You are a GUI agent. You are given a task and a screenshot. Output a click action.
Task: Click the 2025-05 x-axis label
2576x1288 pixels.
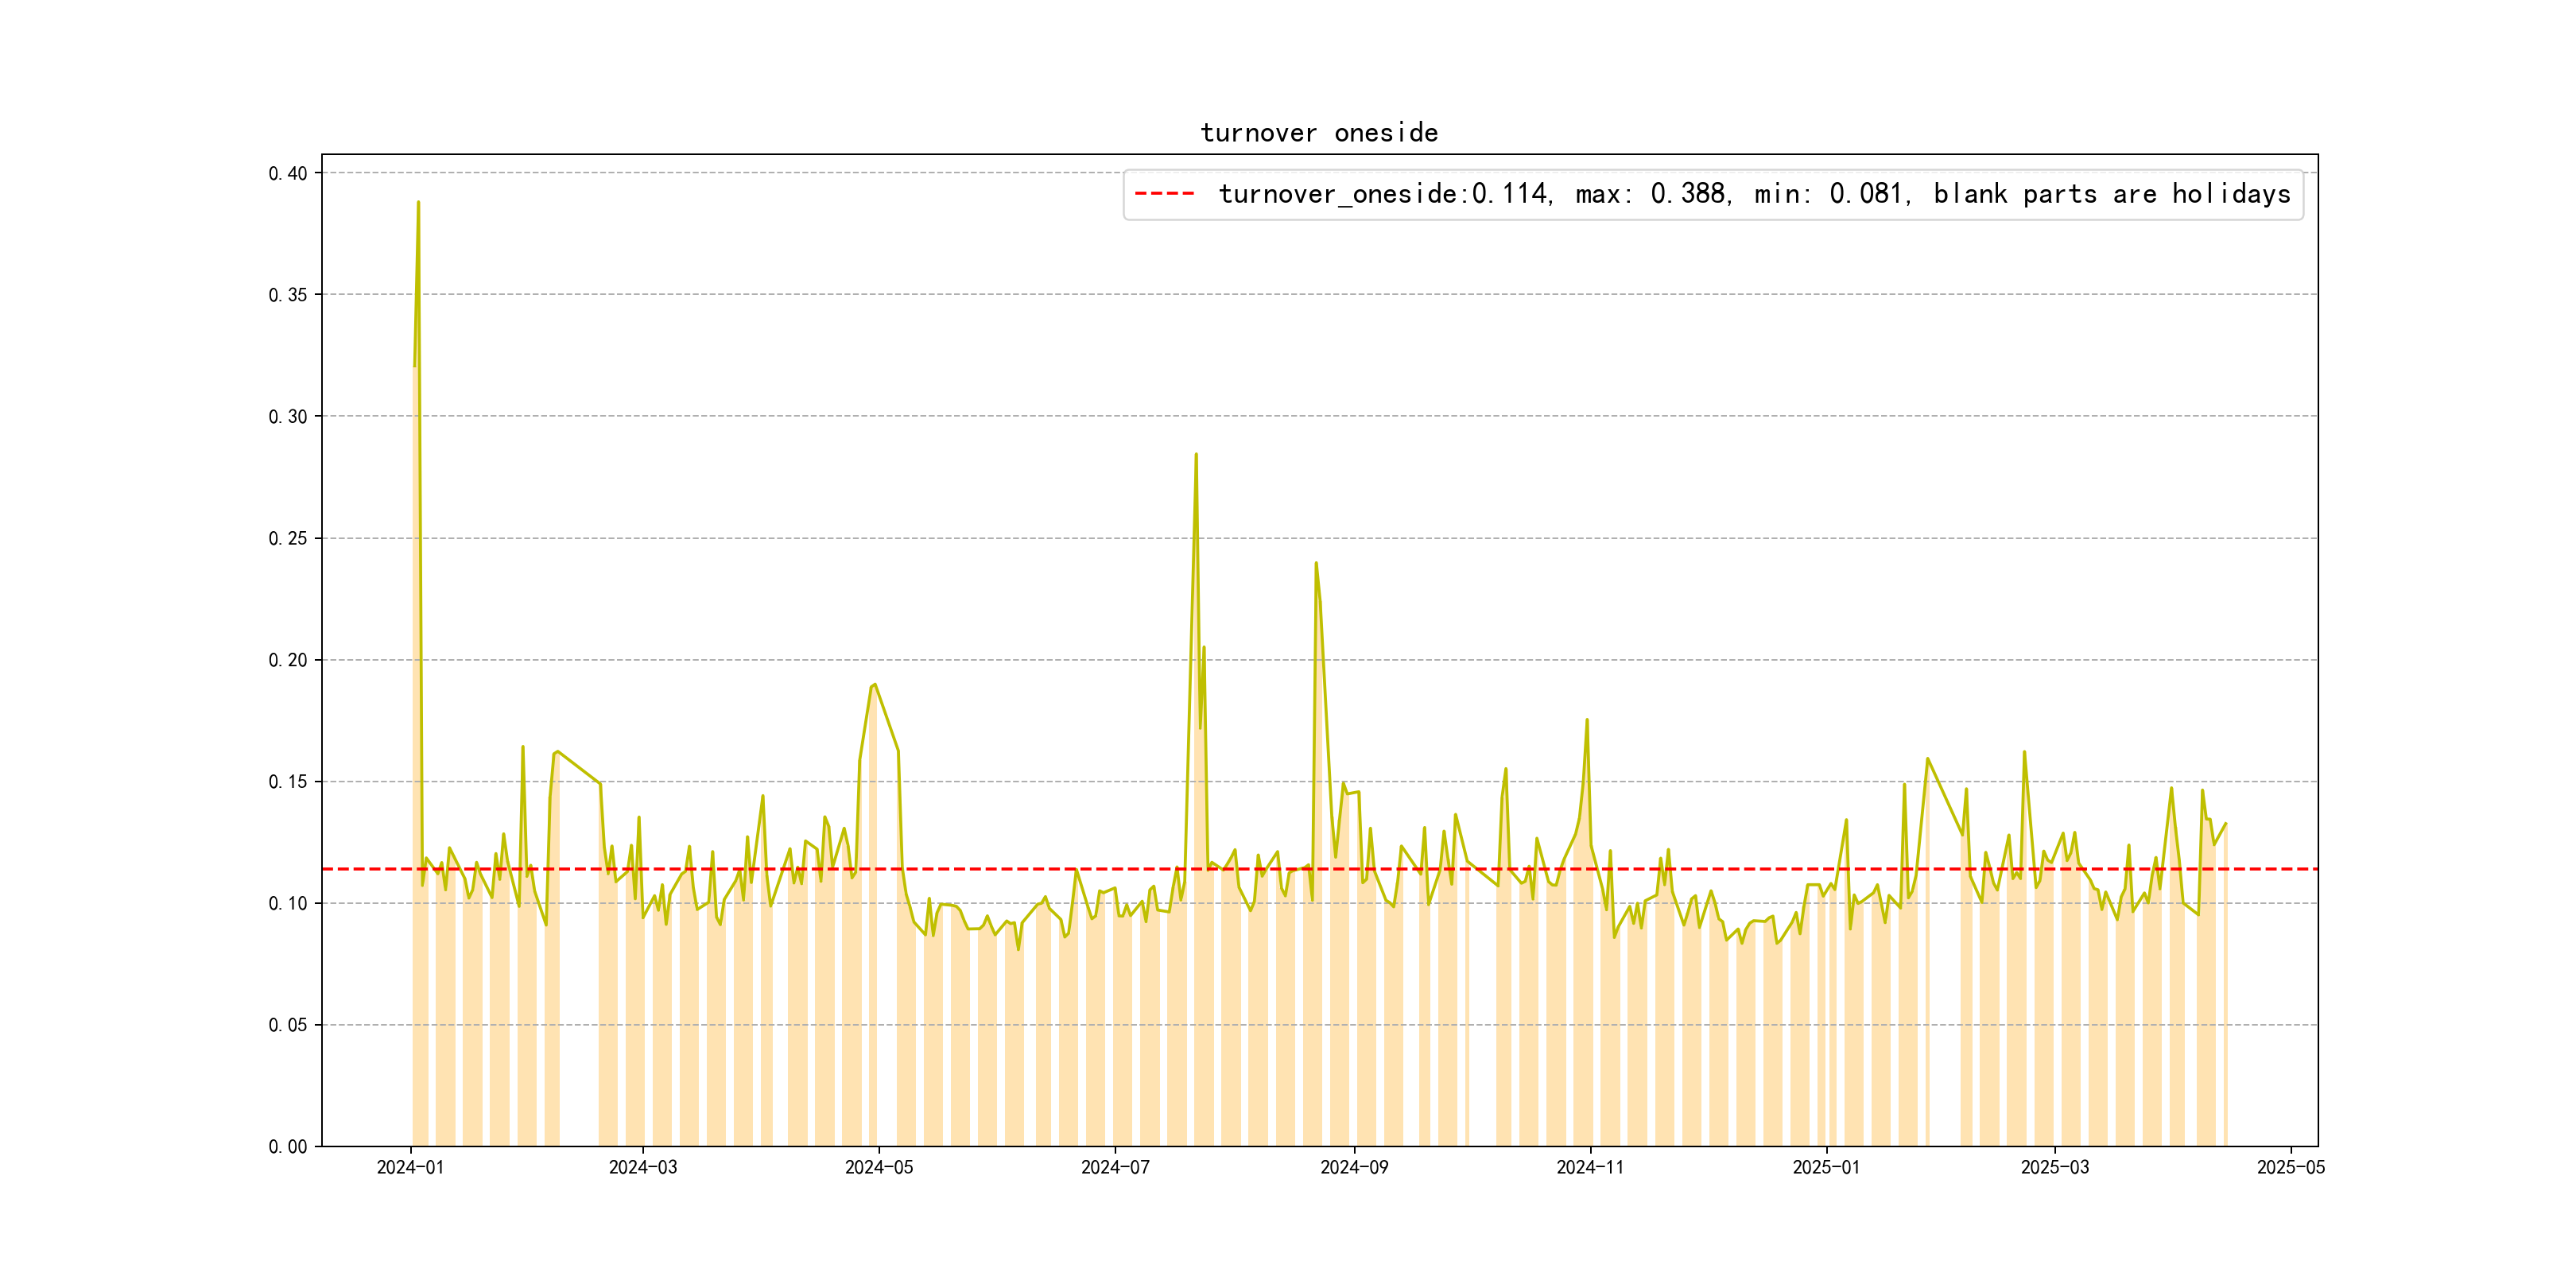pyautogui.click(x=2290, y=1167)
